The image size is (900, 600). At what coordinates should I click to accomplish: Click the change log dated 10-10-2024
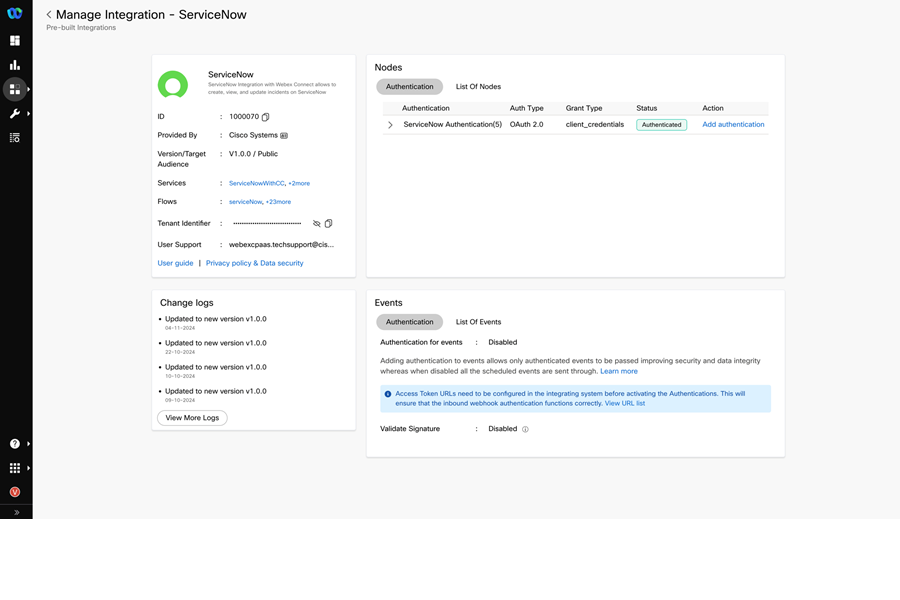pos(216,371)
